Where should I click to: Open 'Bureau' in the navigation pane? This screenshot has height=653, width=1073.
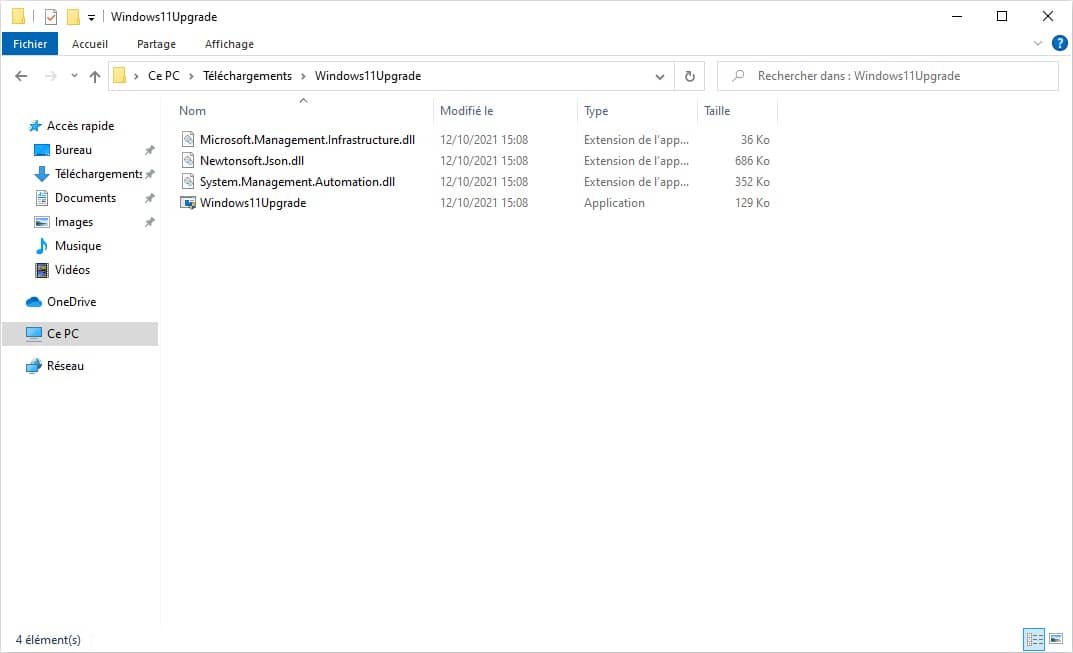73,150
